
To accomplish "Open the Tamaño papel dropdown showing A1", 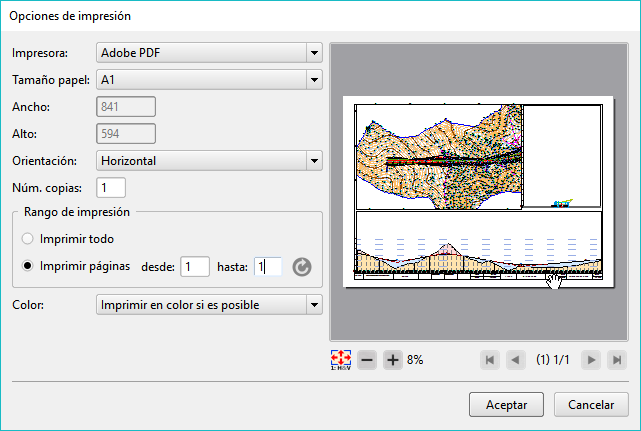I will [209, 80].
